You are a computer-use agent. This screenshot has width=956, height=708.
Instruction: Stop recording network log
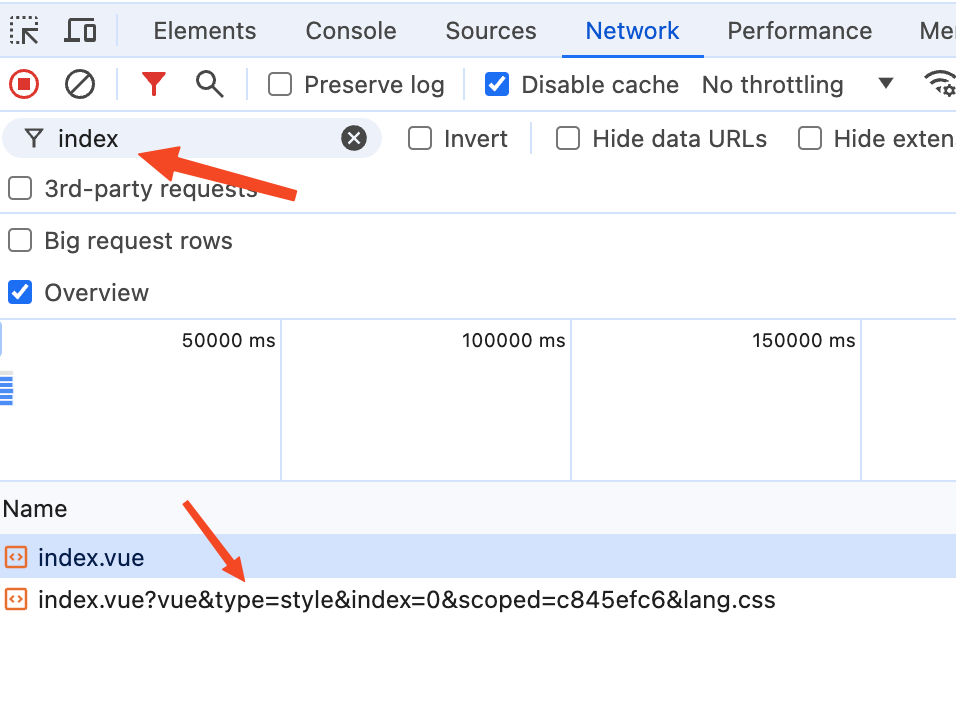23,84
